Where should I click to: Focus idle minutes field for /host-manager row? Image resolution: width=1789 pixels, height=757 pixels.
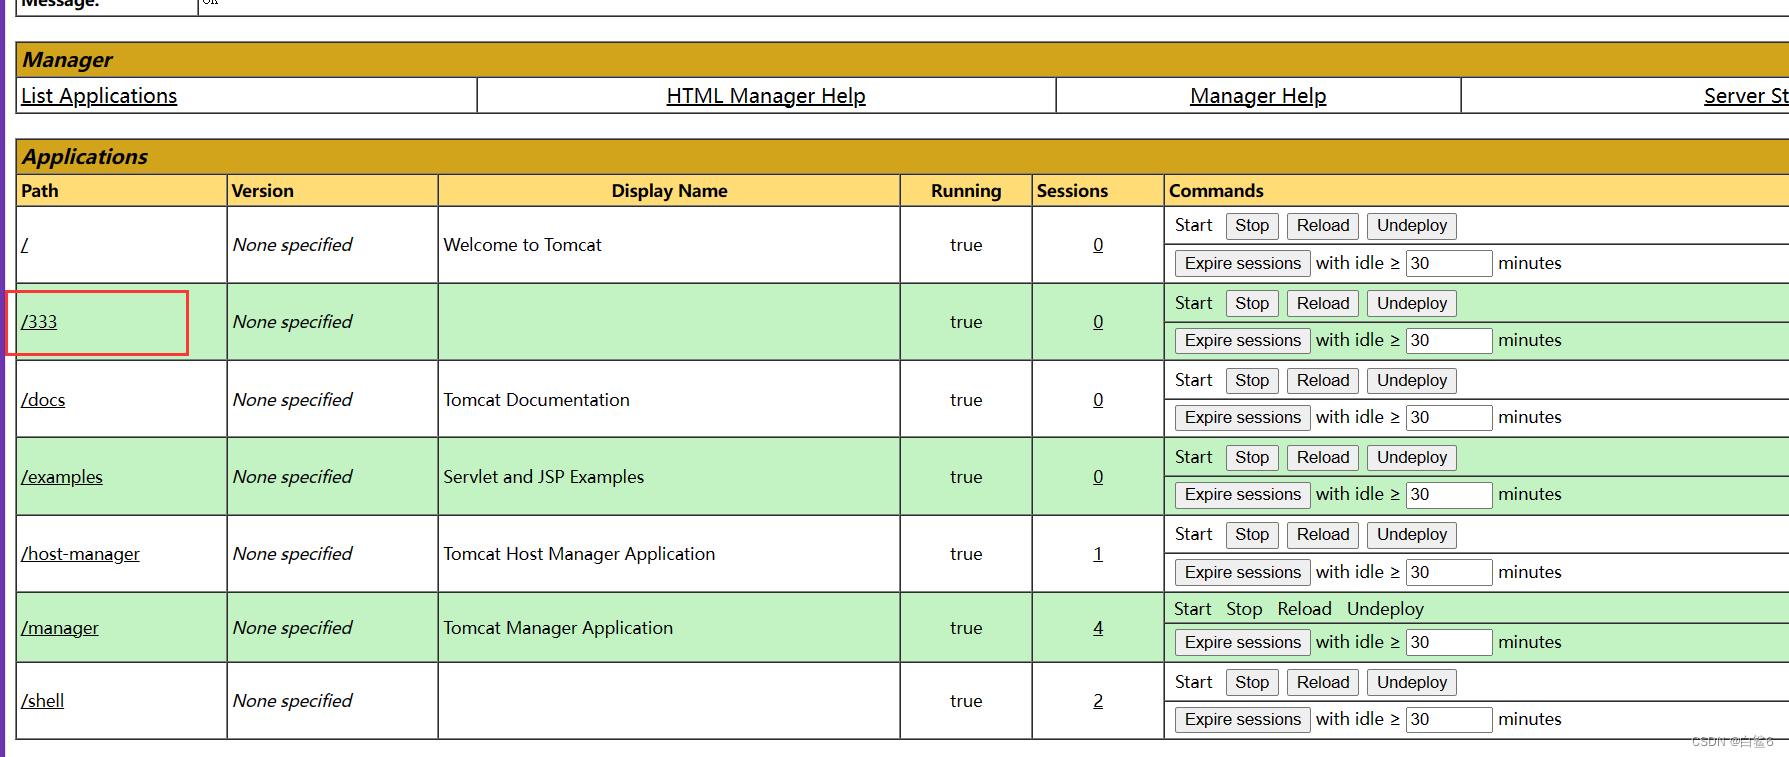tap(1449, 572)
